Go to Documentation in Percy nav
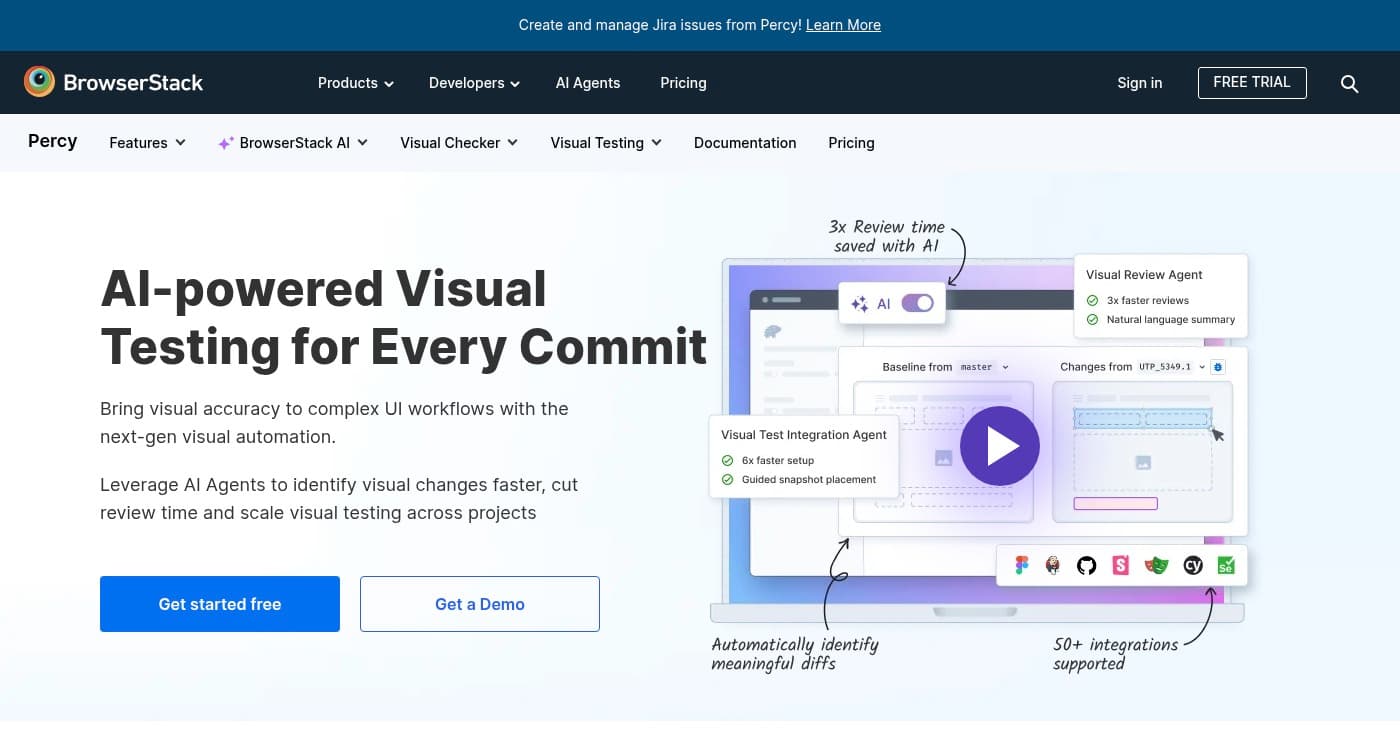1400x735 pixels. click(745, 143)
